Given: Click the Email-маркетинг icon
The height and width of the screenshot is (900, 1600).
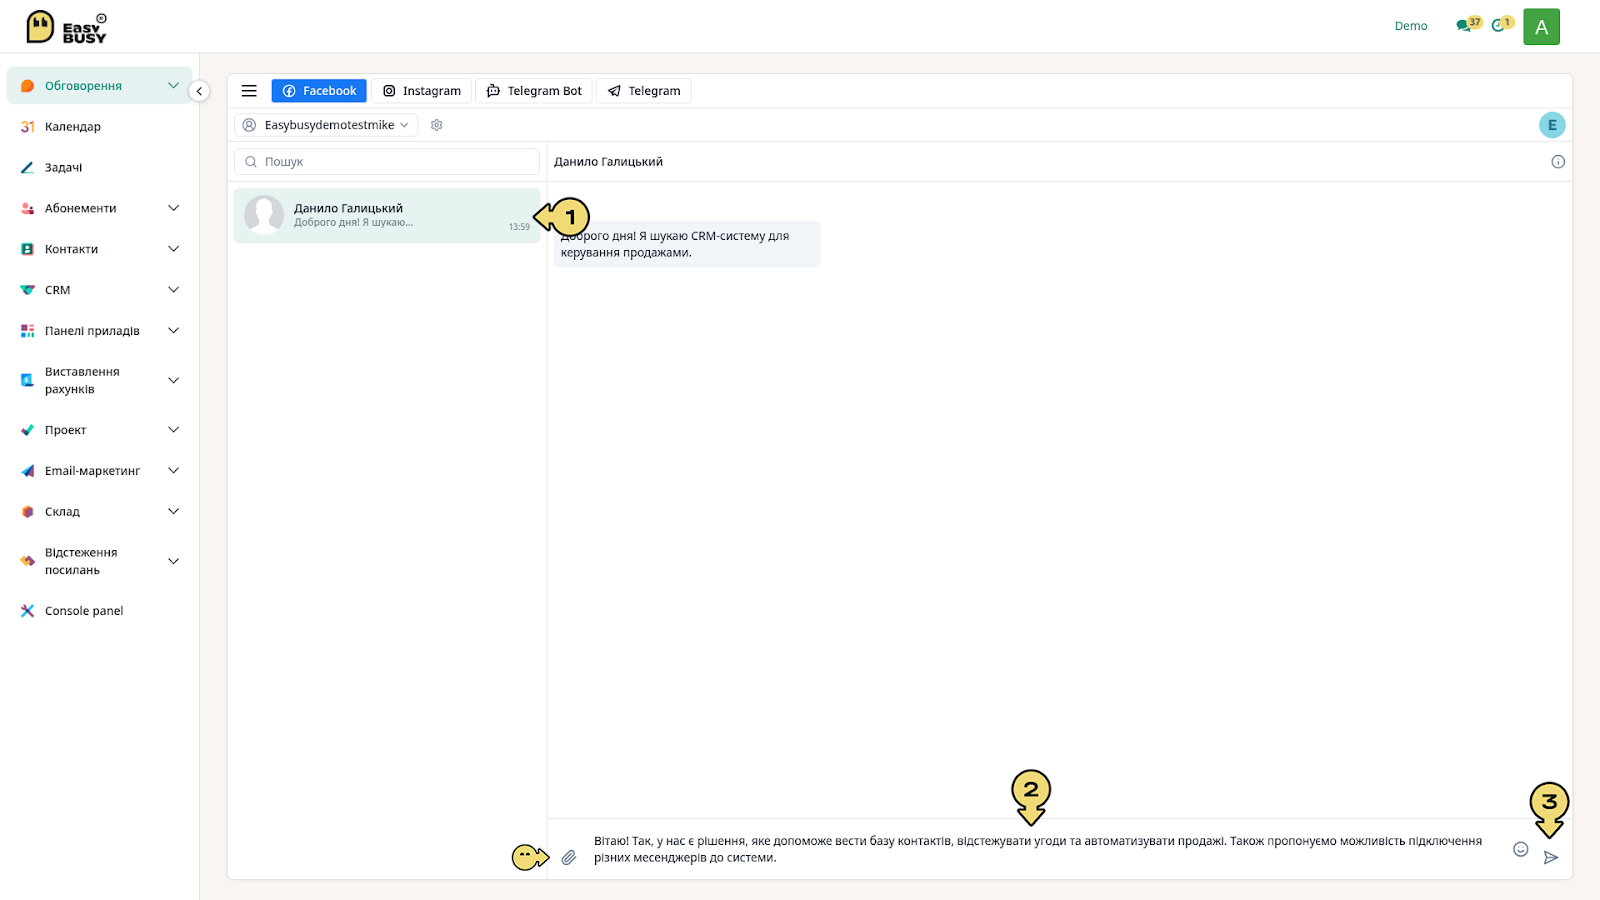Looking at the screenshot, I should tap(28, 471).
